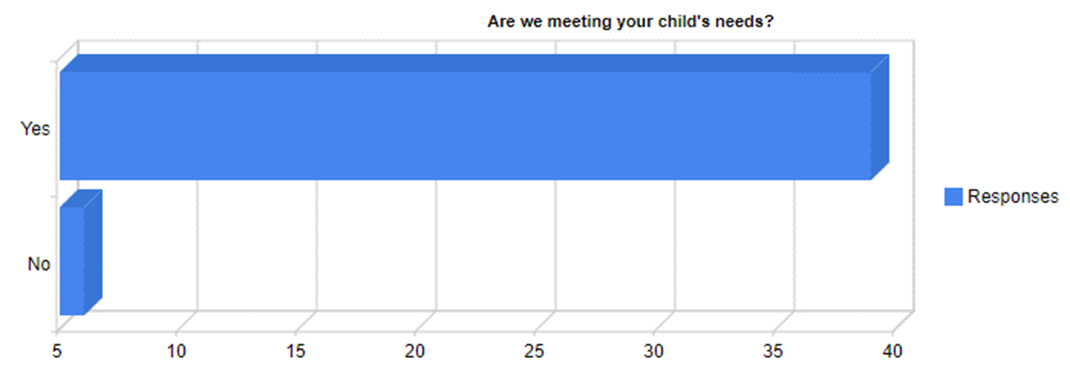Click the axis value 40
The width and height of the screenshot is (1070, 371).
[893, 351]
